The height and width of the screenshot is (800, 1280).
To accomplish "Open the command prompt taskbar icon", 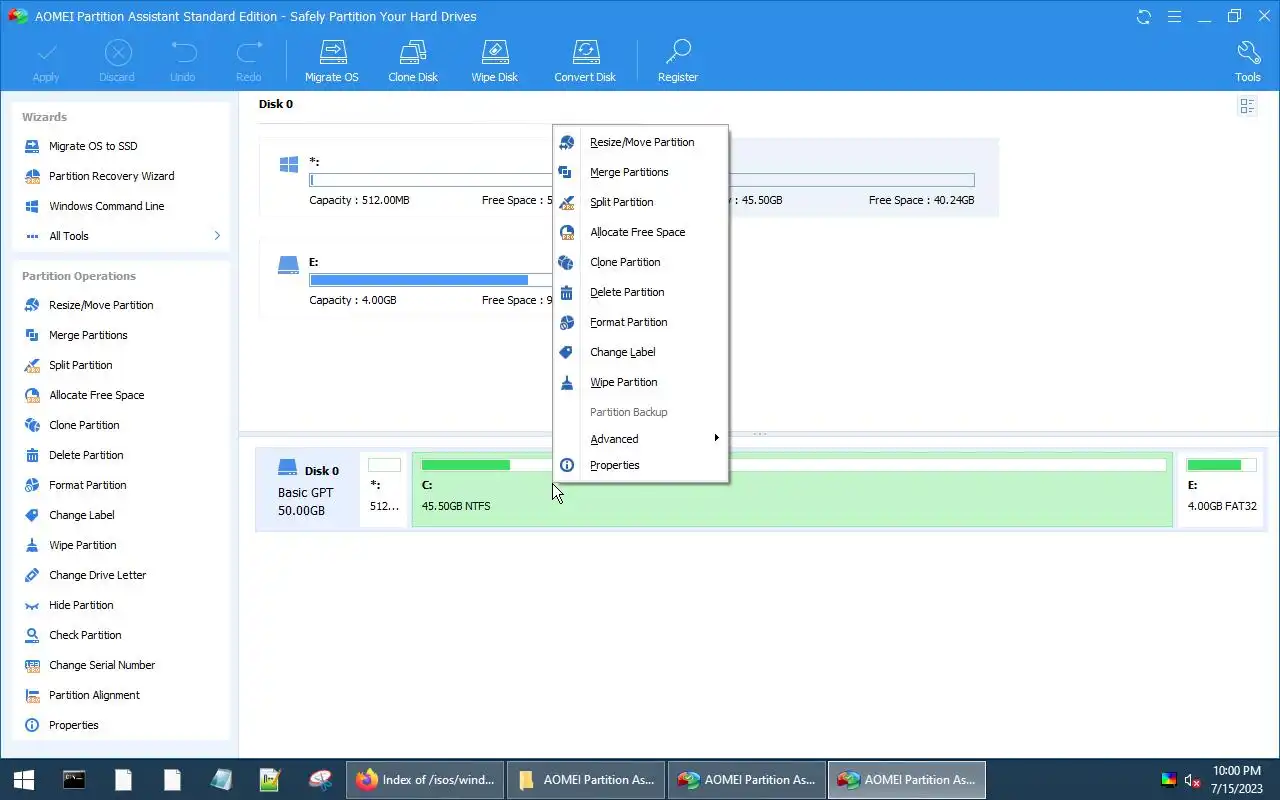I will (x=74, y=780).
